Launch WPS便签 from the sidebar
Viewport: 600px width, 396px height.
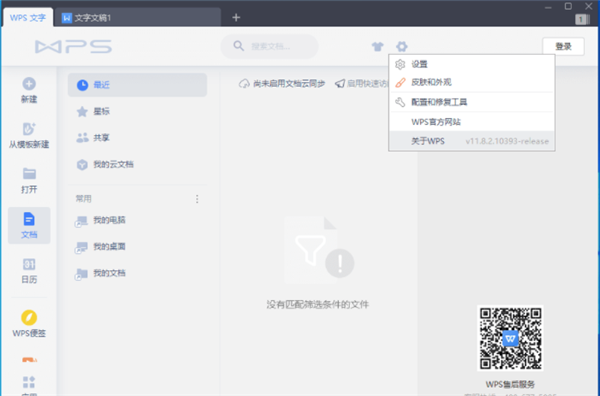click(29, 324)
